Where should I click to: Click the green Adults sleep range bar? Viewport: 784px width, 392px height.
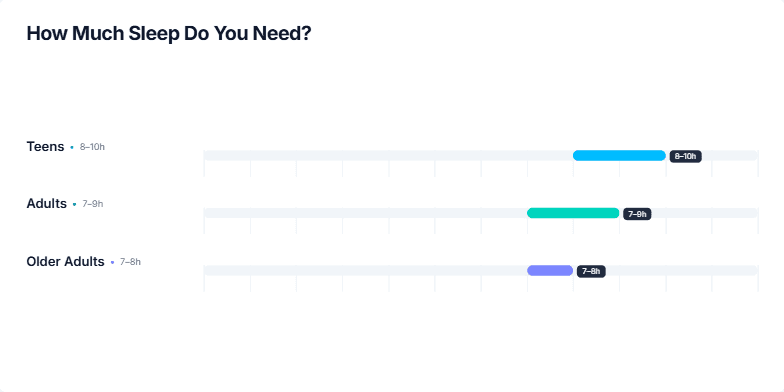click(573, 213)
